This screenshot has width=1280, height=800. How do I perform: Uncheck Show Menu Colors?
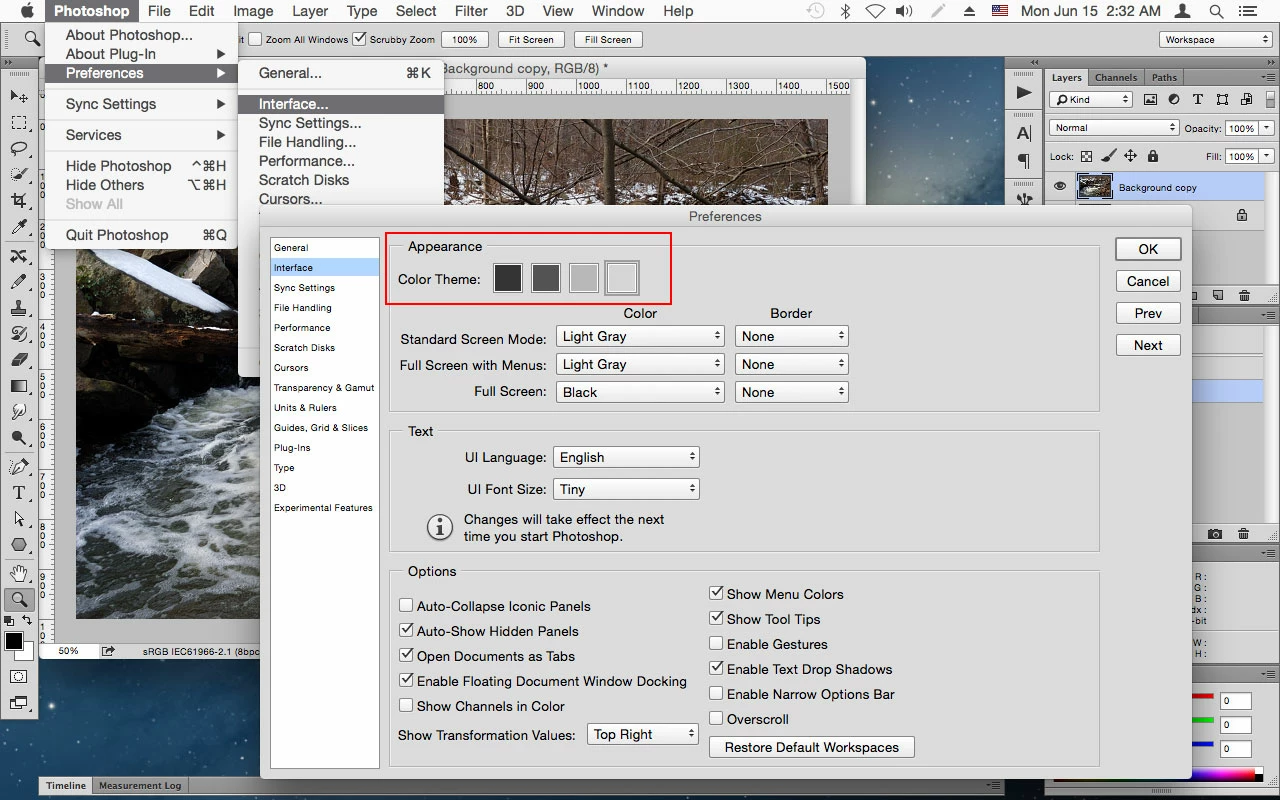[716, 594]
